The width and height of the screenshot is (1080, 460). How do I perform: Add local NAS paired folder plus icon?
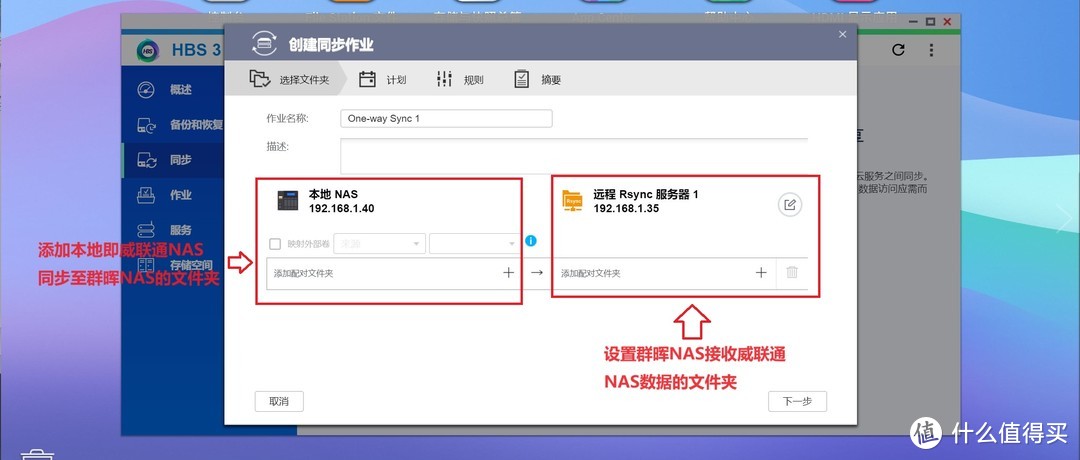[x=508, y=273]
